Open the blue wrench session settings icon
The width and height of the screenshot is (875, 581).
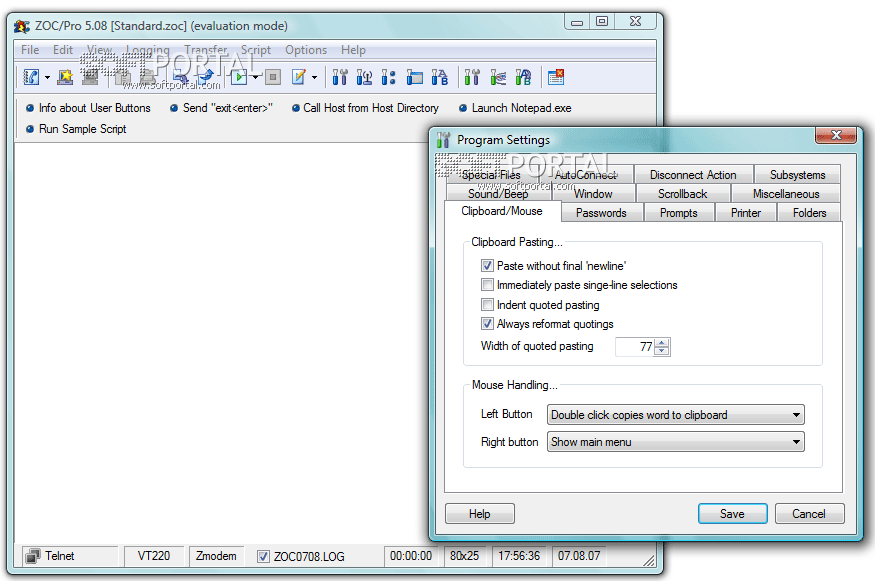340,77
